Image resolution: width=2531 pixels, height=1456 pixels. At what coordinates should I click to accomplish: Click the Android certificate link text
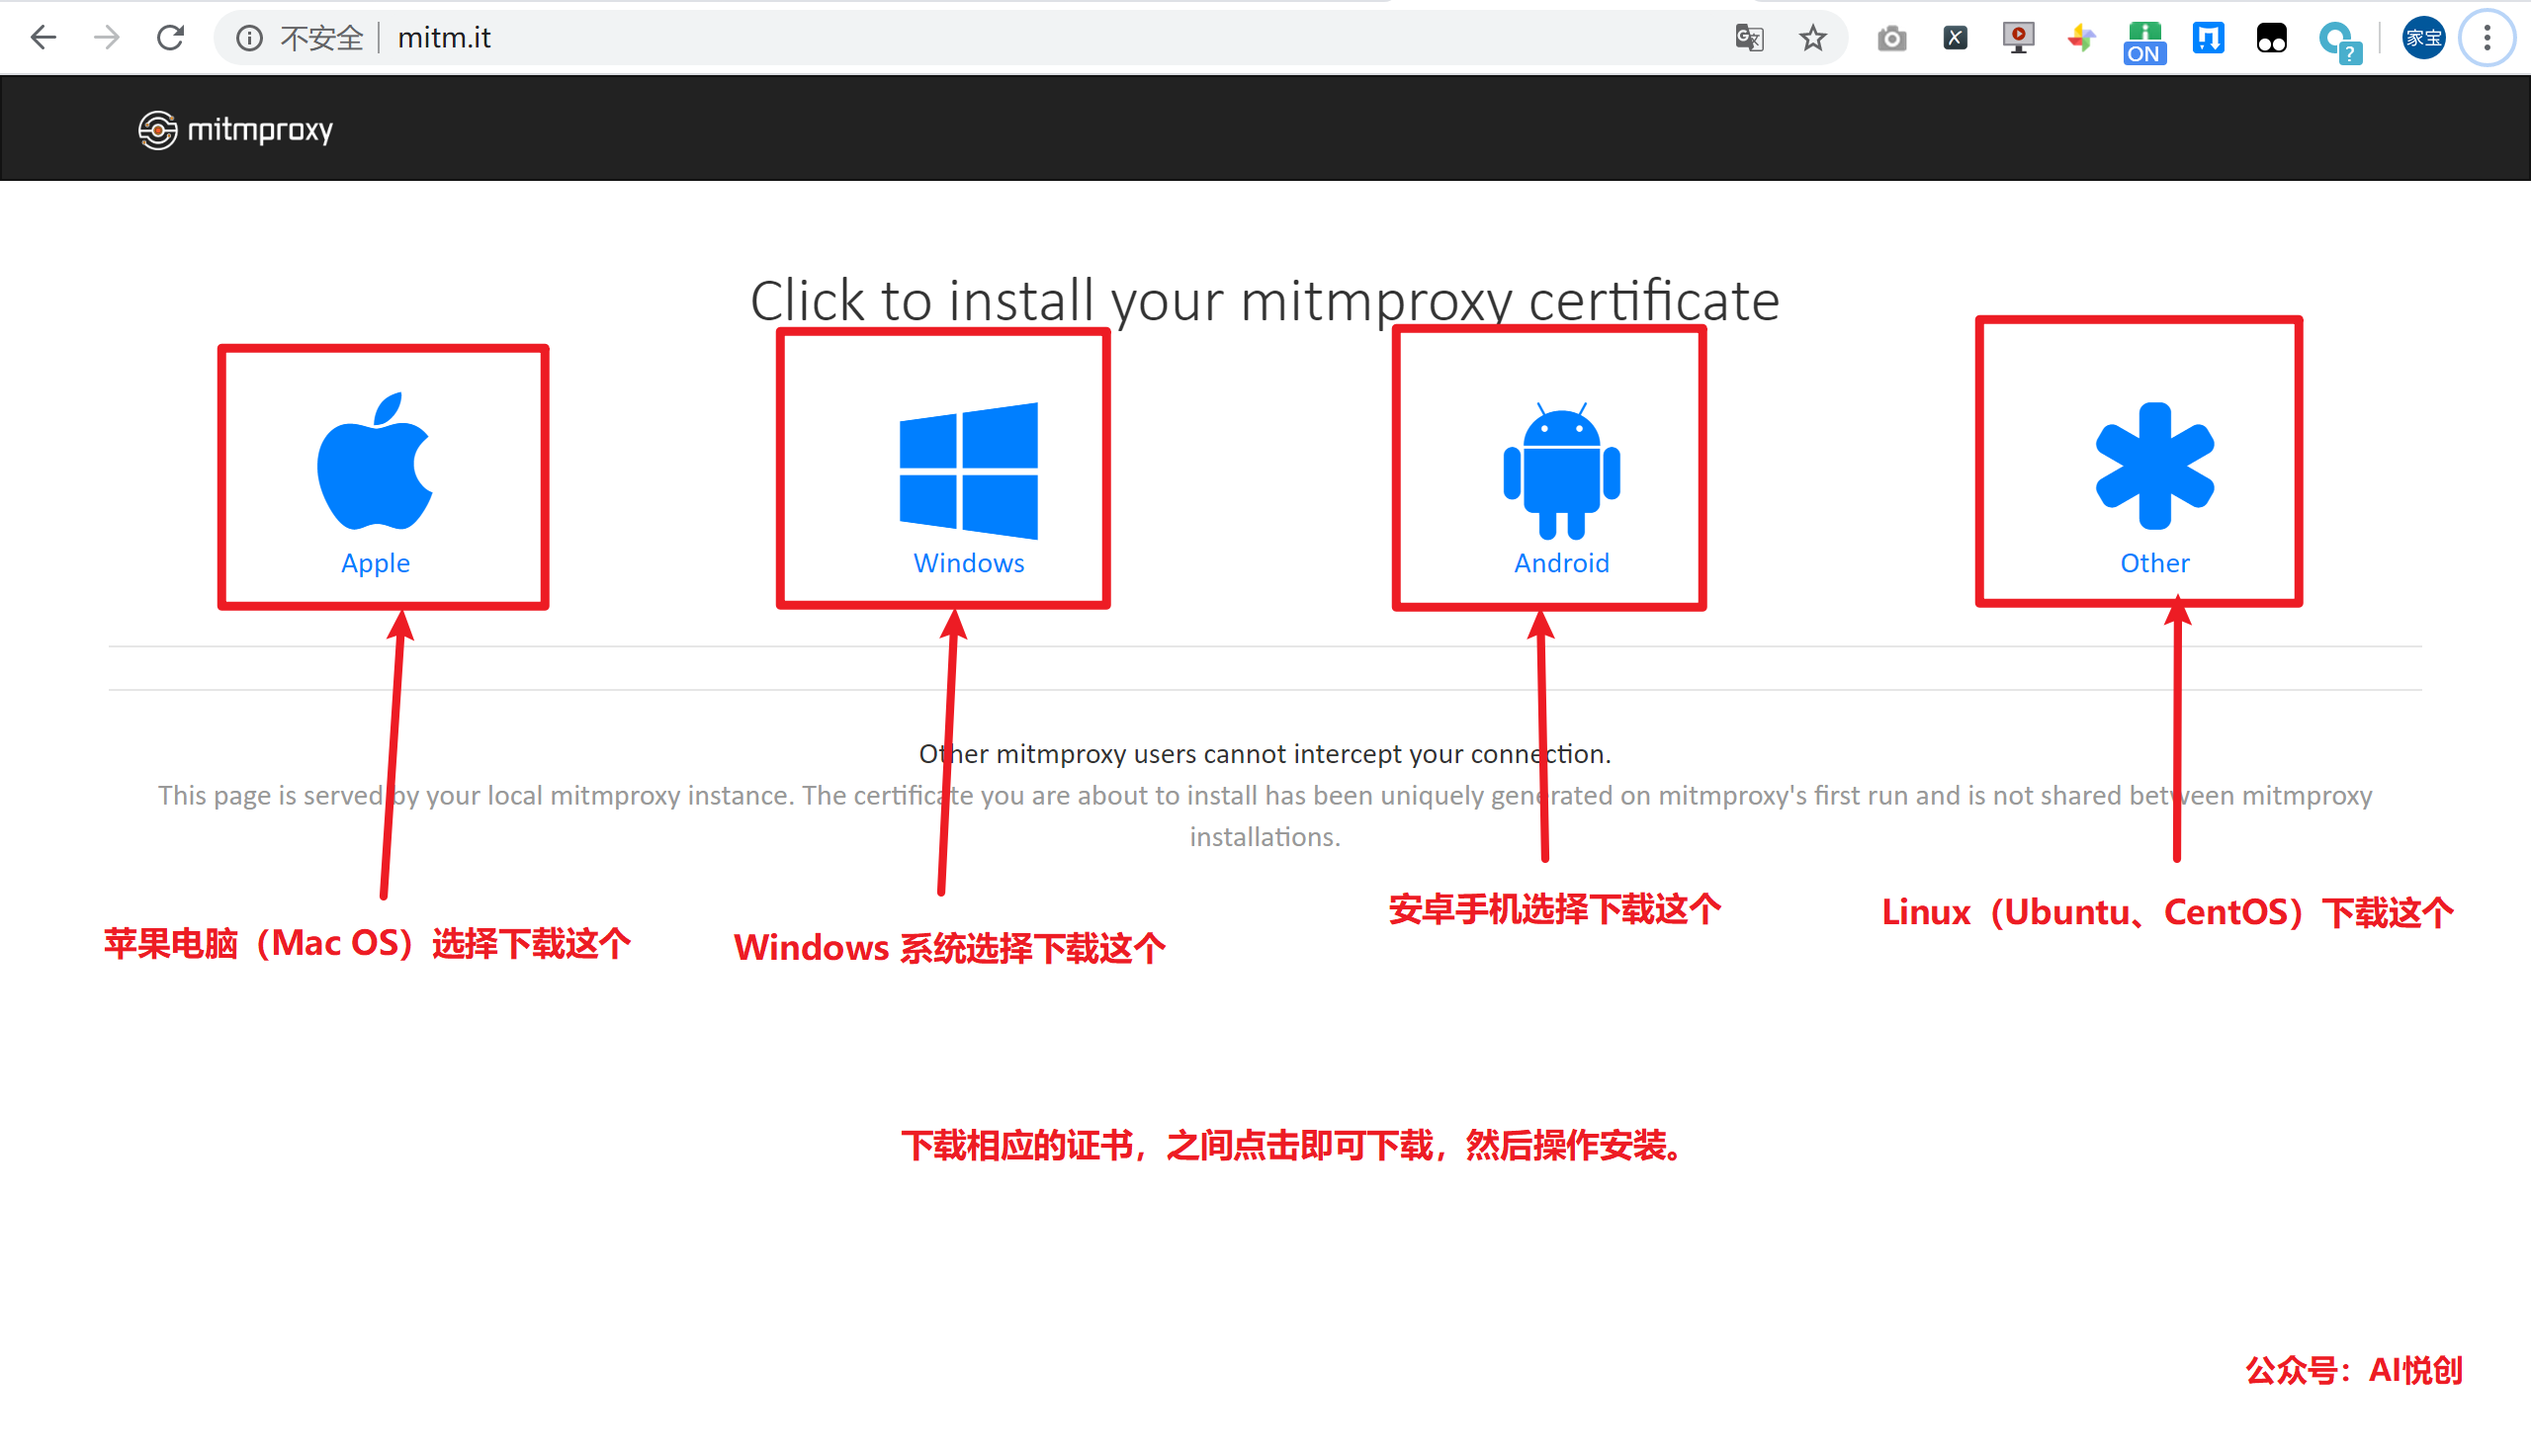(x=1561, y=563)
